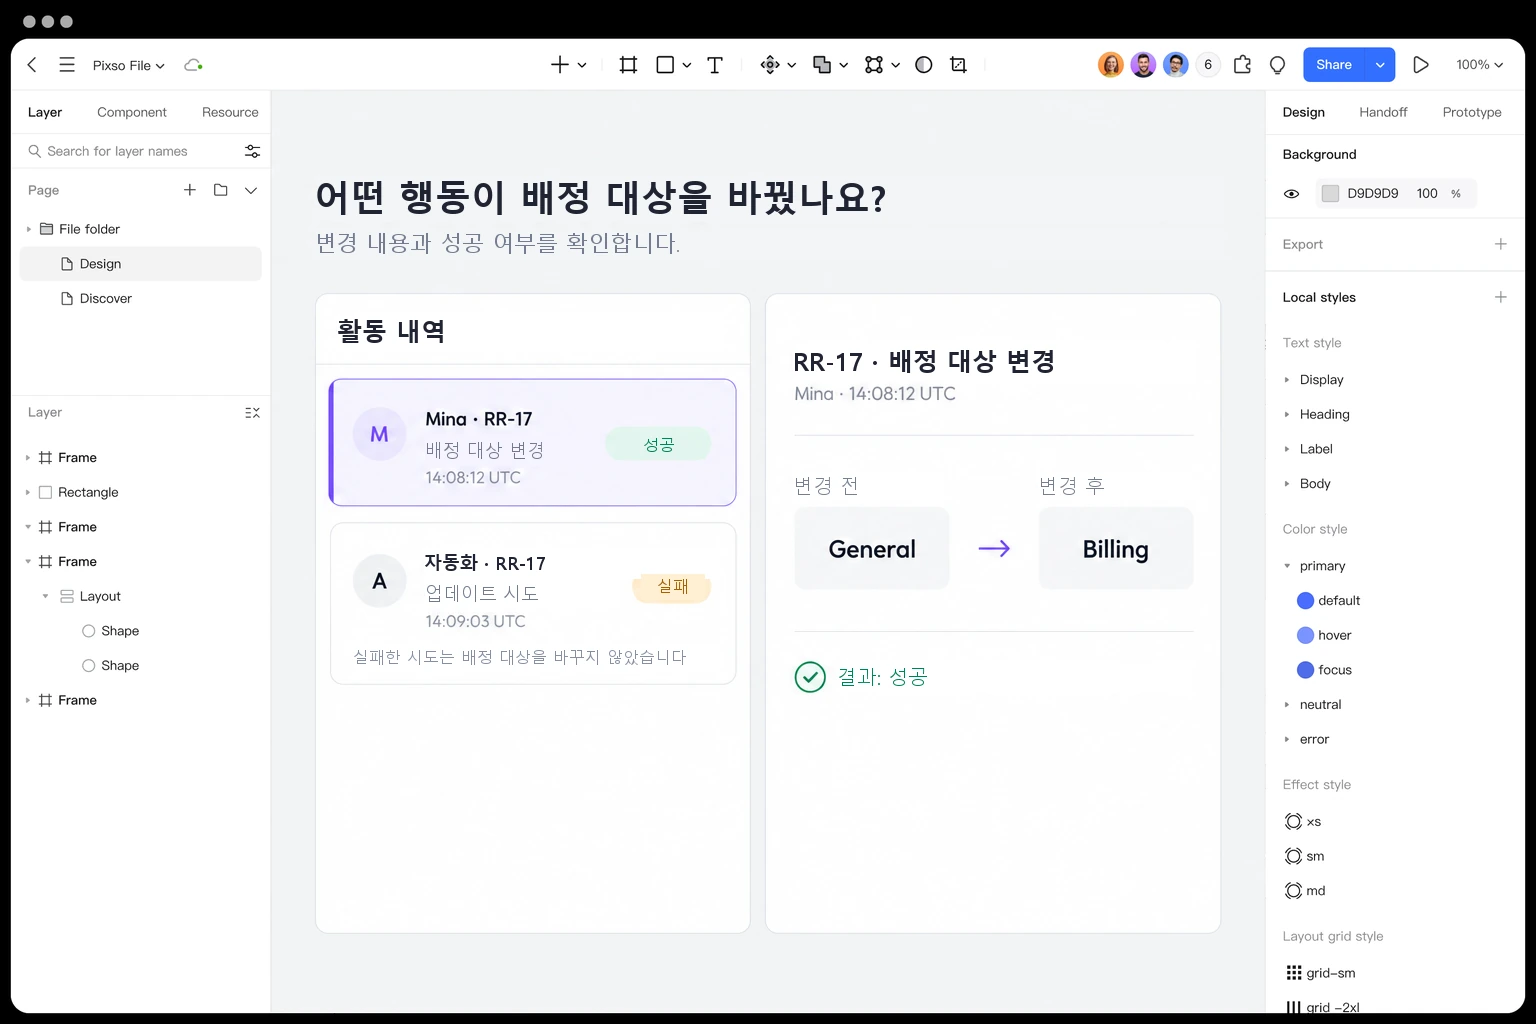The image size is (1536, 1024).
Task: Expand the neutral color style group
Action: coord(1287,705)
